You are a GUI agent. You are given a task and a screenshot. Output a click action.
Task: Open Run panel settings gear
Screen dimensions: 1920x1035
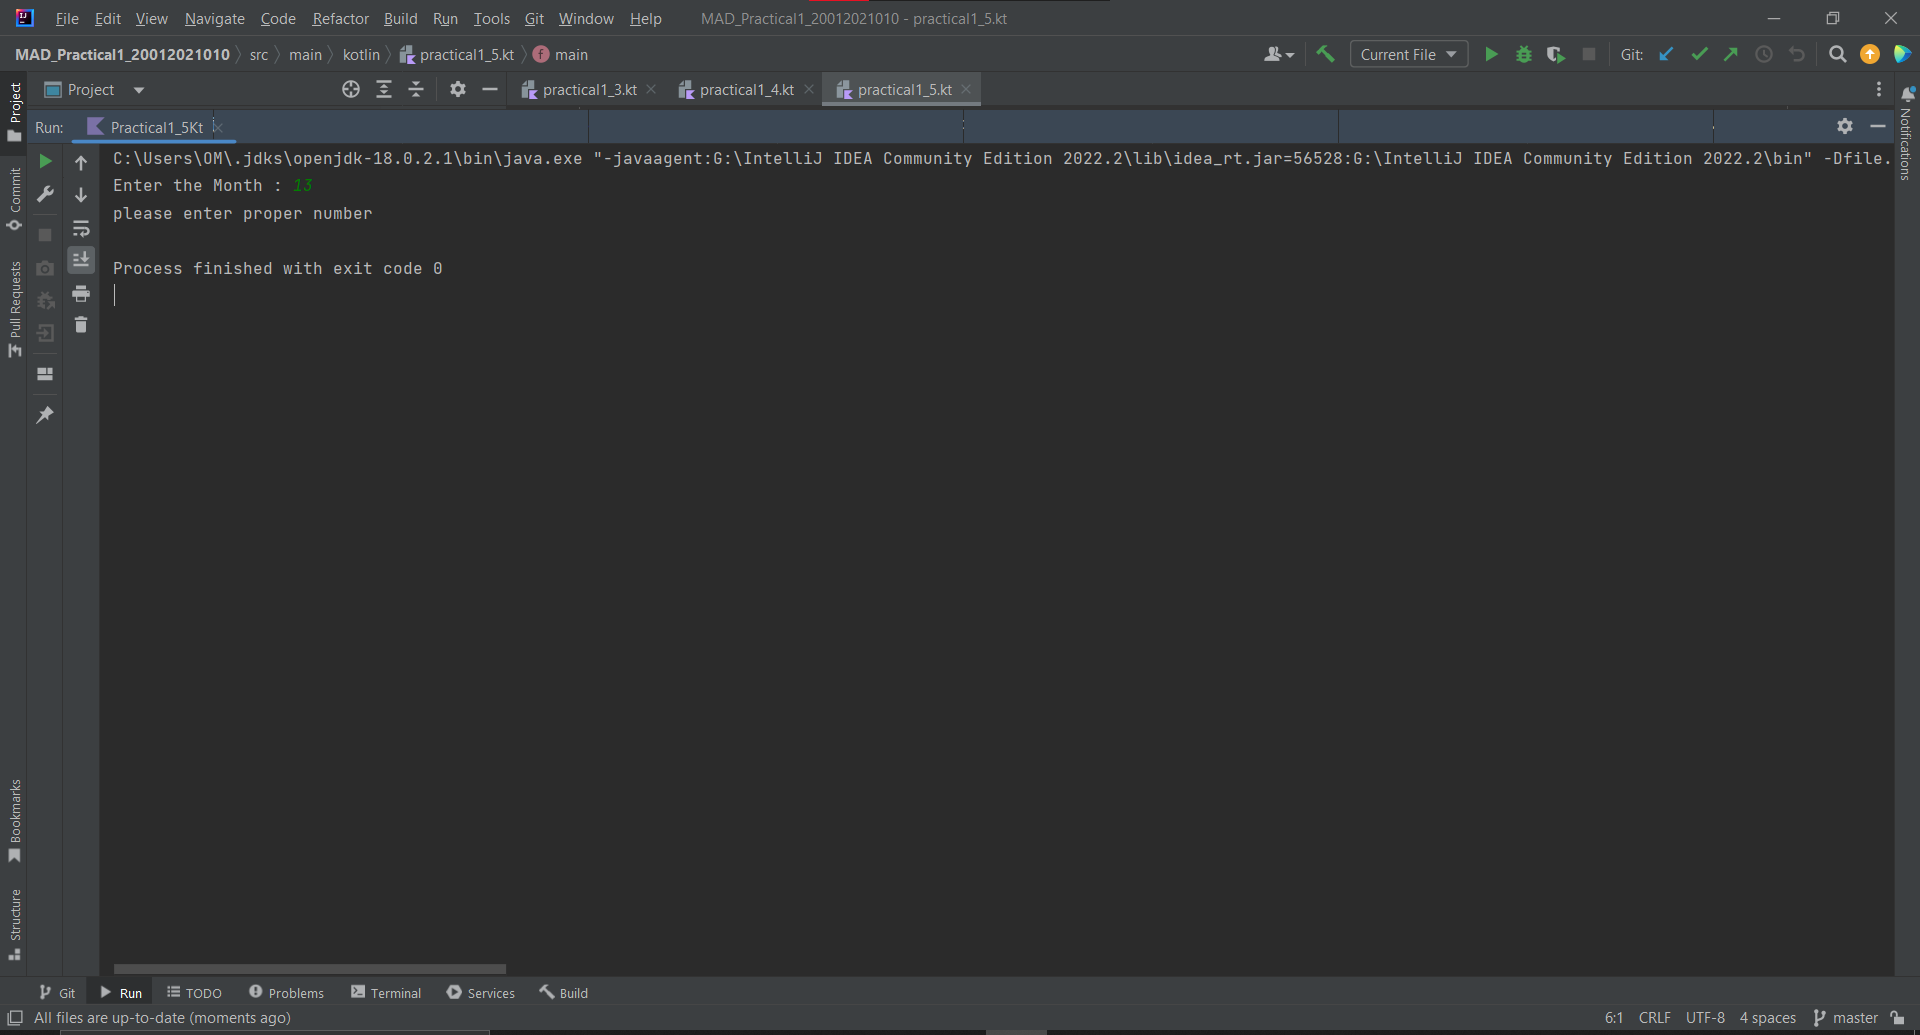(x=1845, y=126)
